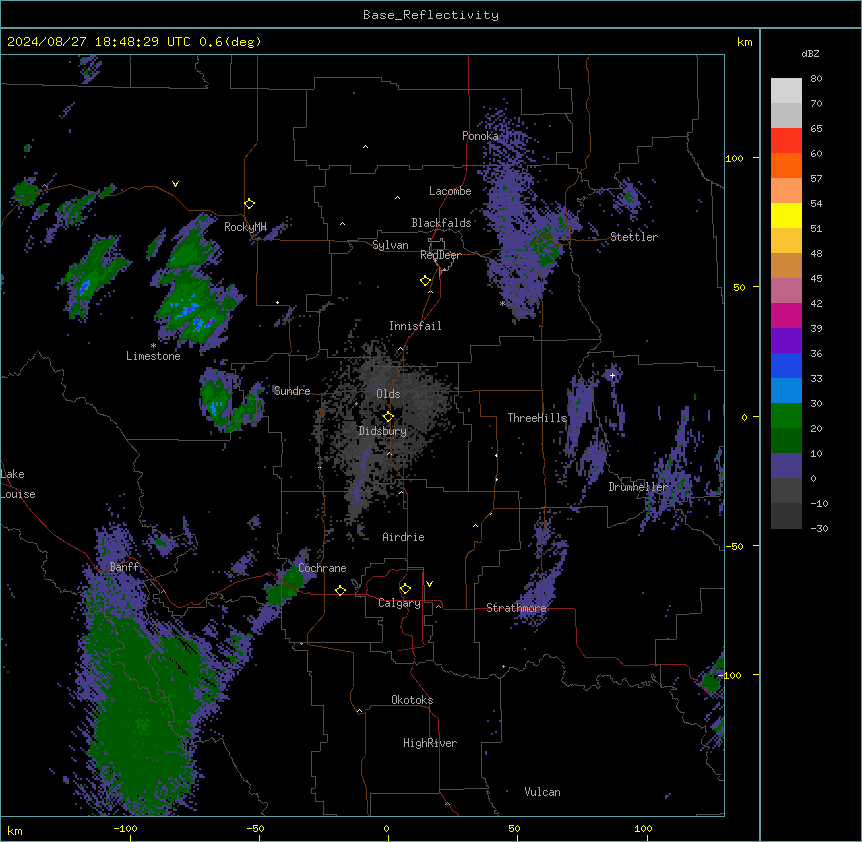862x842 pixels.
Task: Click the Lacombe city label
Action: 450,191
